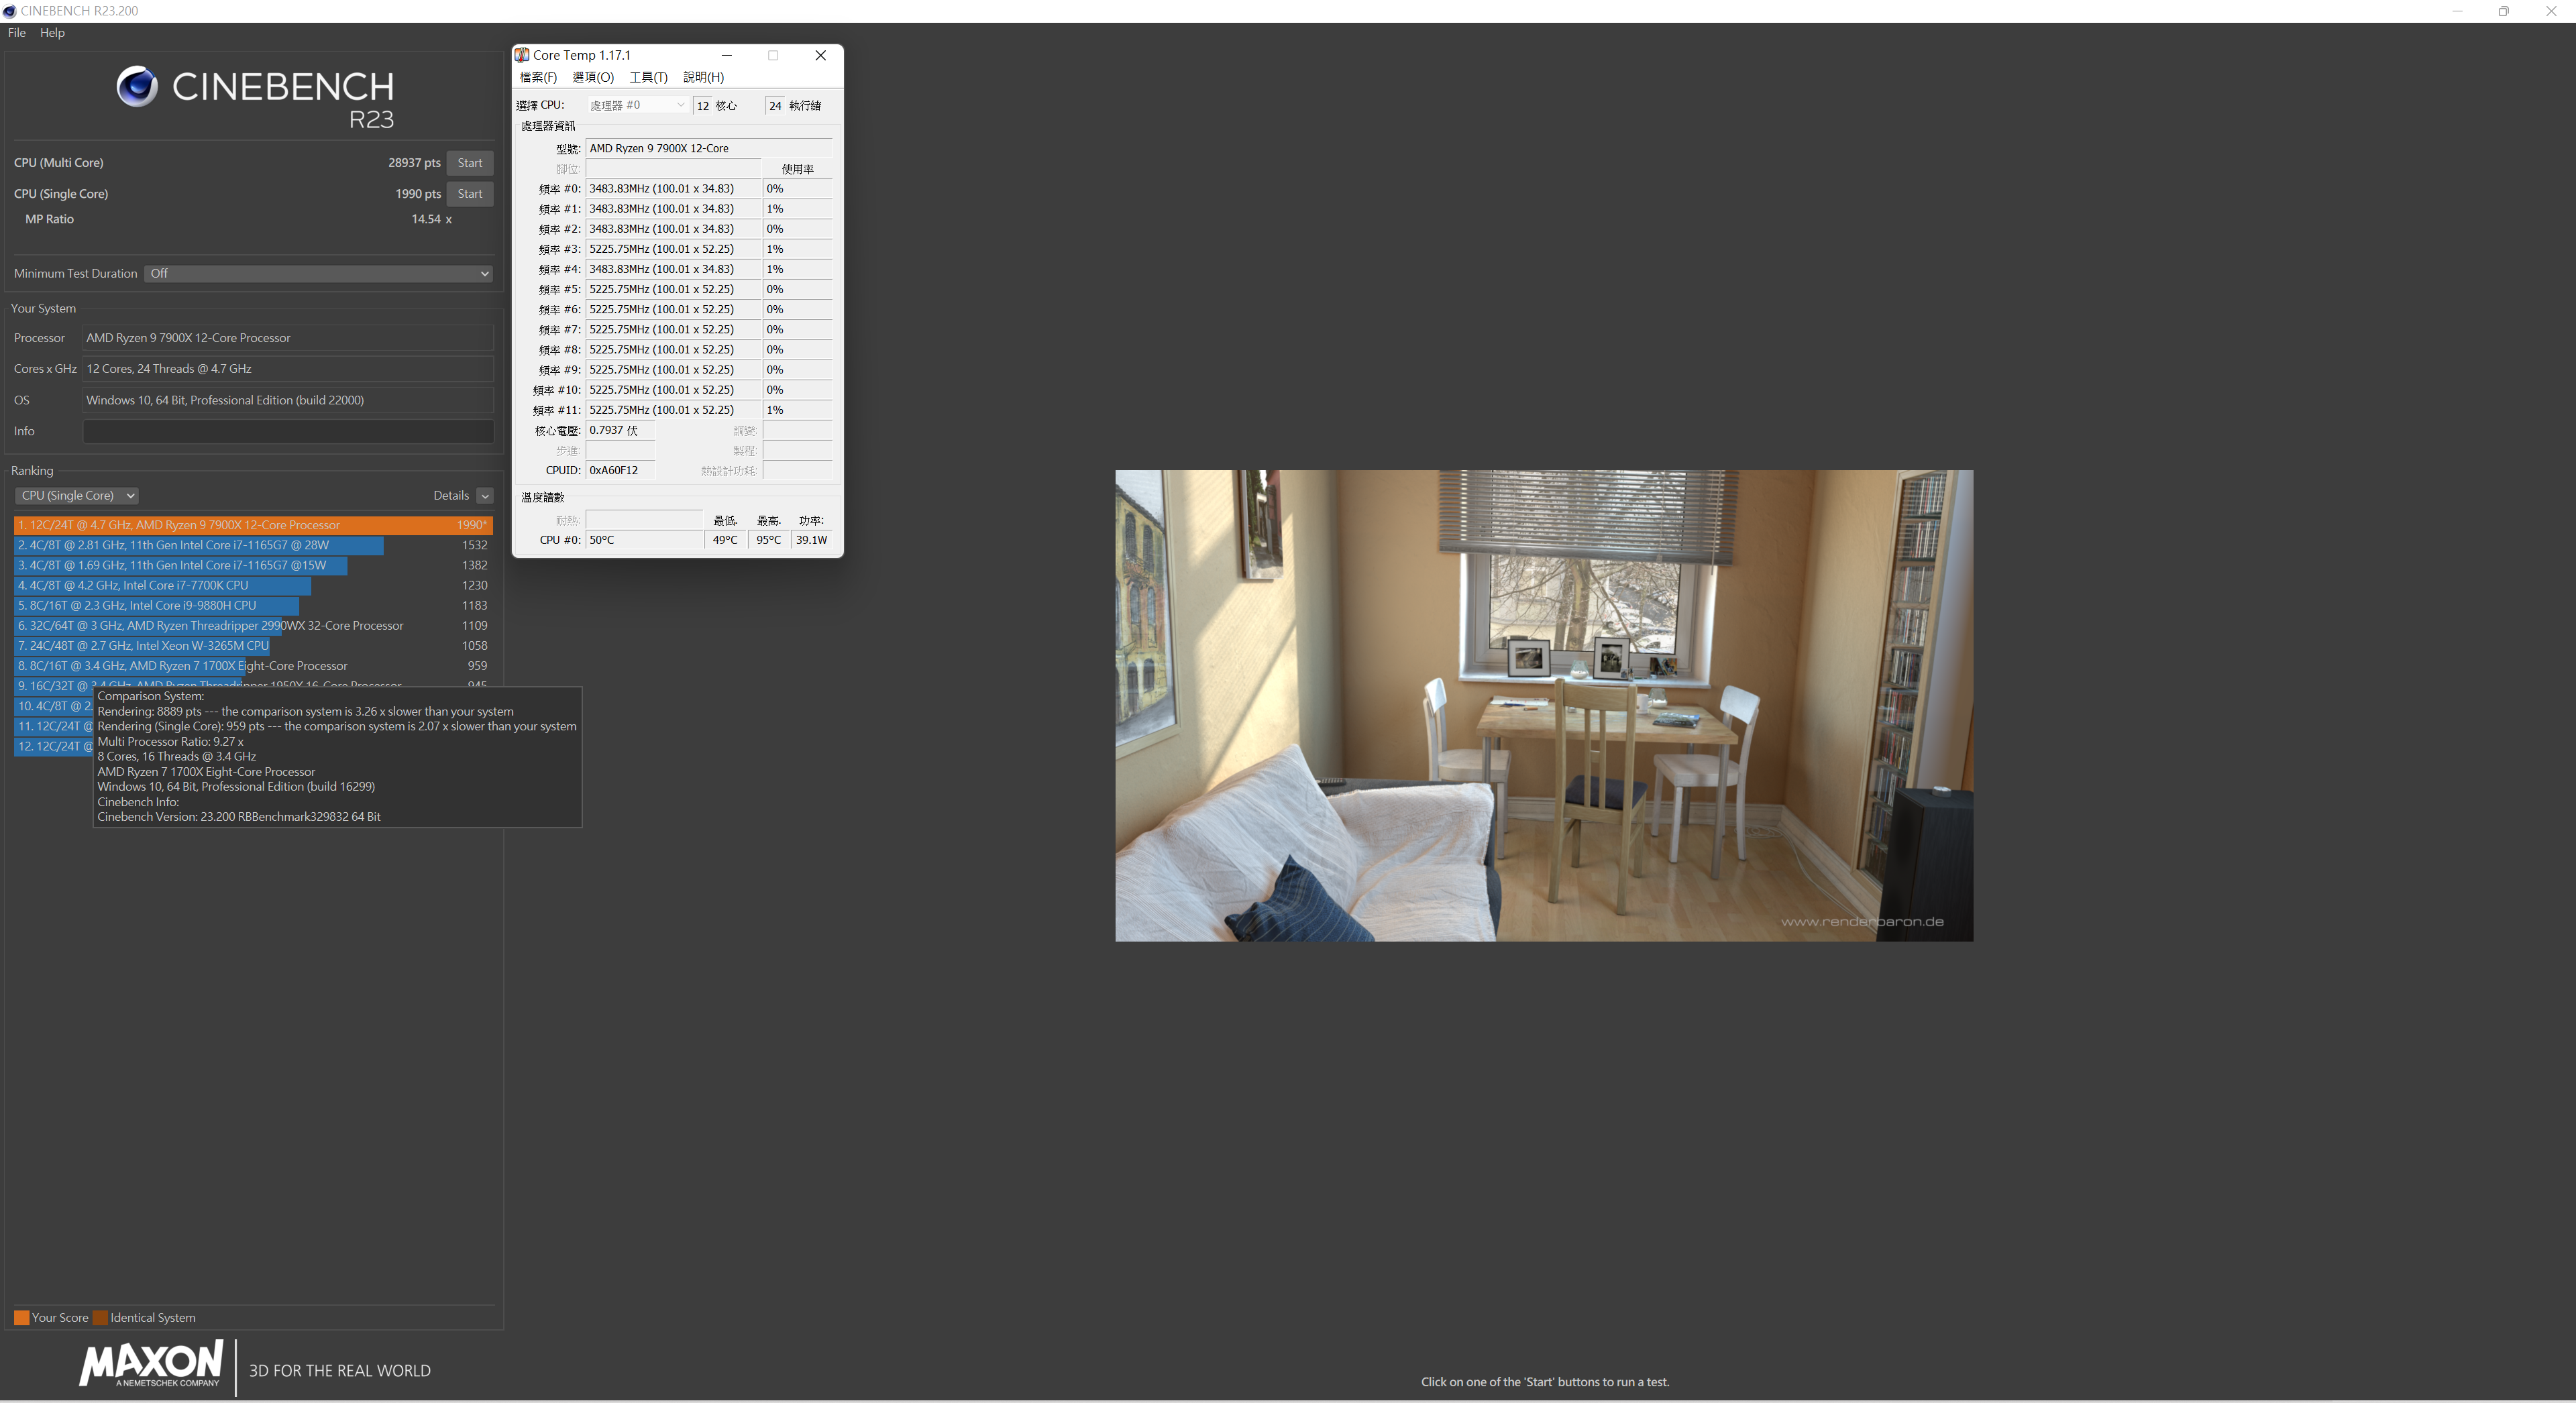Select the Xeon W-3265M ranking row
The width and height of the screenshot is (2576, 1403).
click(253, 645)
